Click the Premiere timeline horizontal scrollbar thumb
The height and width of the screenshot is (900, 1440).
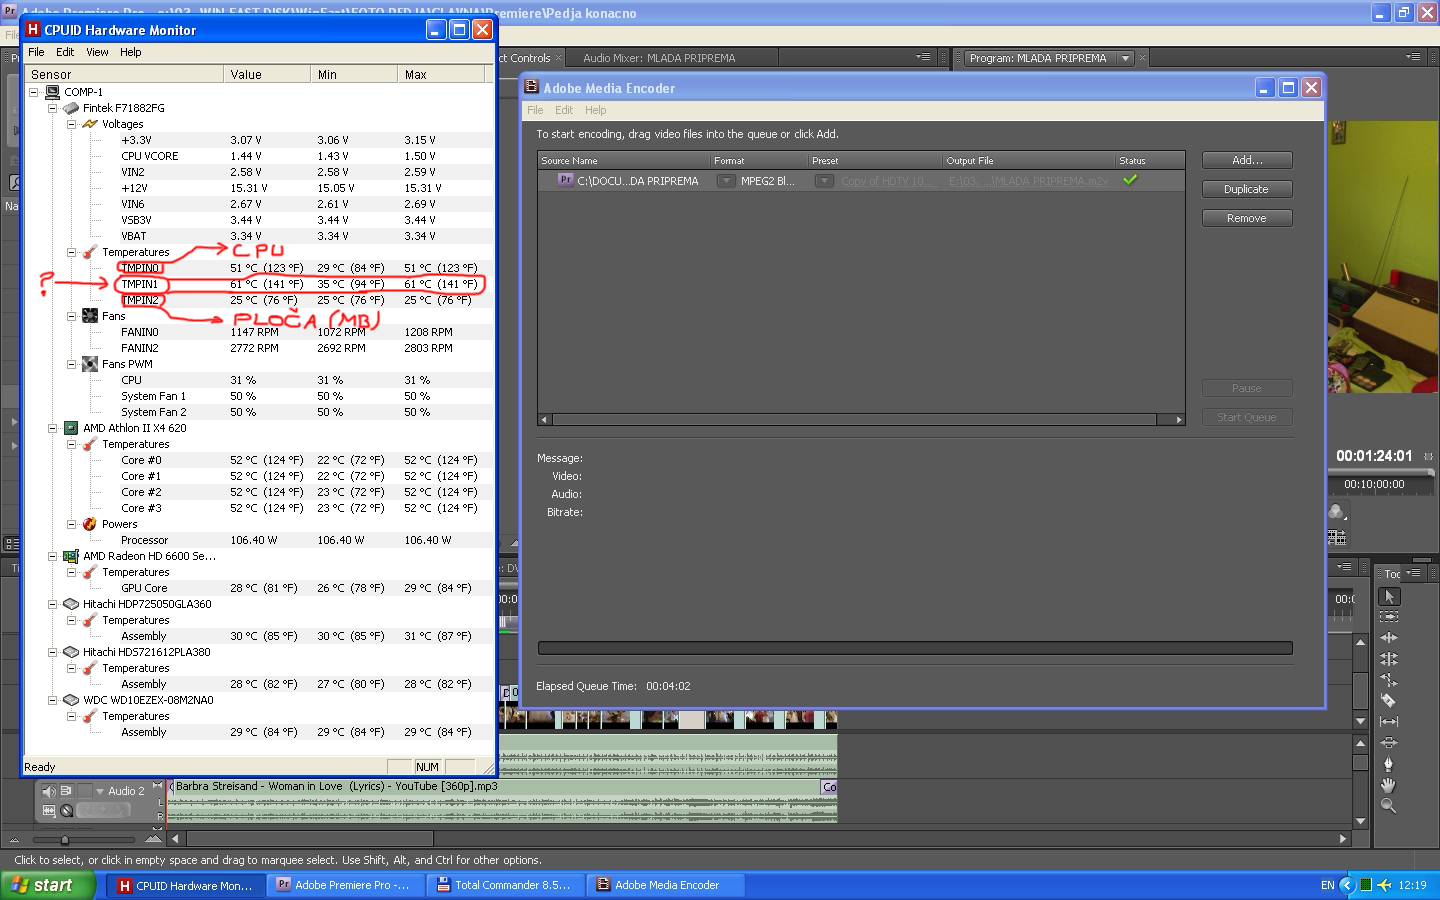click(x=310, y=838)
